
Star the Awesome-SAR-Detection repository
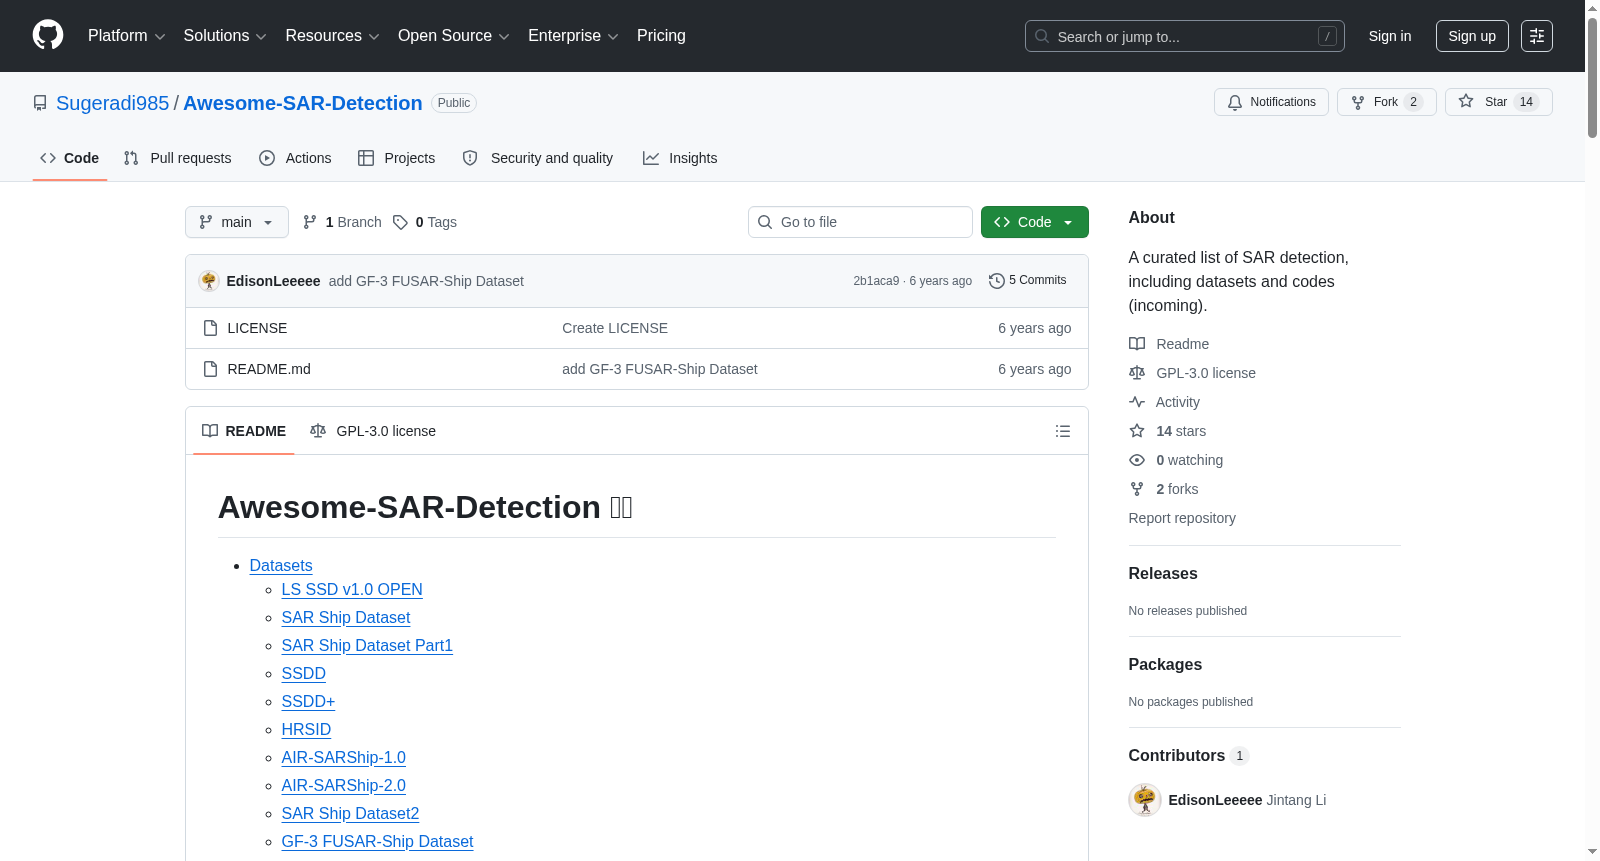click(1498, 102)
